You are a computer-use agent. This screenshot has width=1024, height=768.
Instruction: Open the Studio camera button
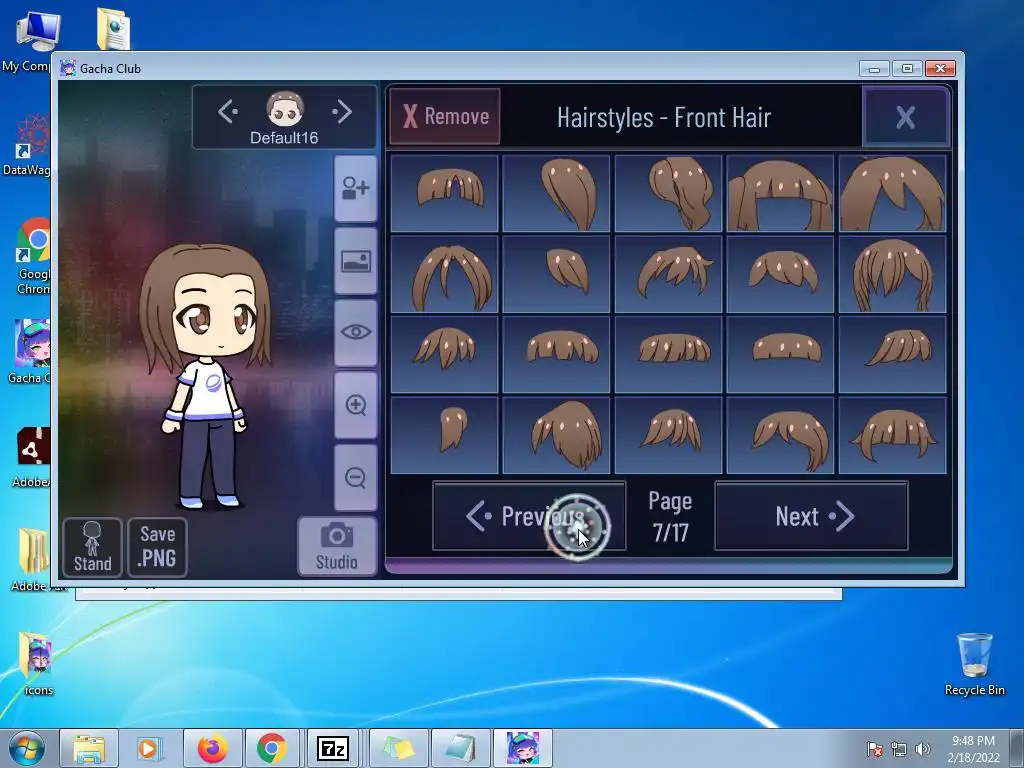click(x=337, y=547)
